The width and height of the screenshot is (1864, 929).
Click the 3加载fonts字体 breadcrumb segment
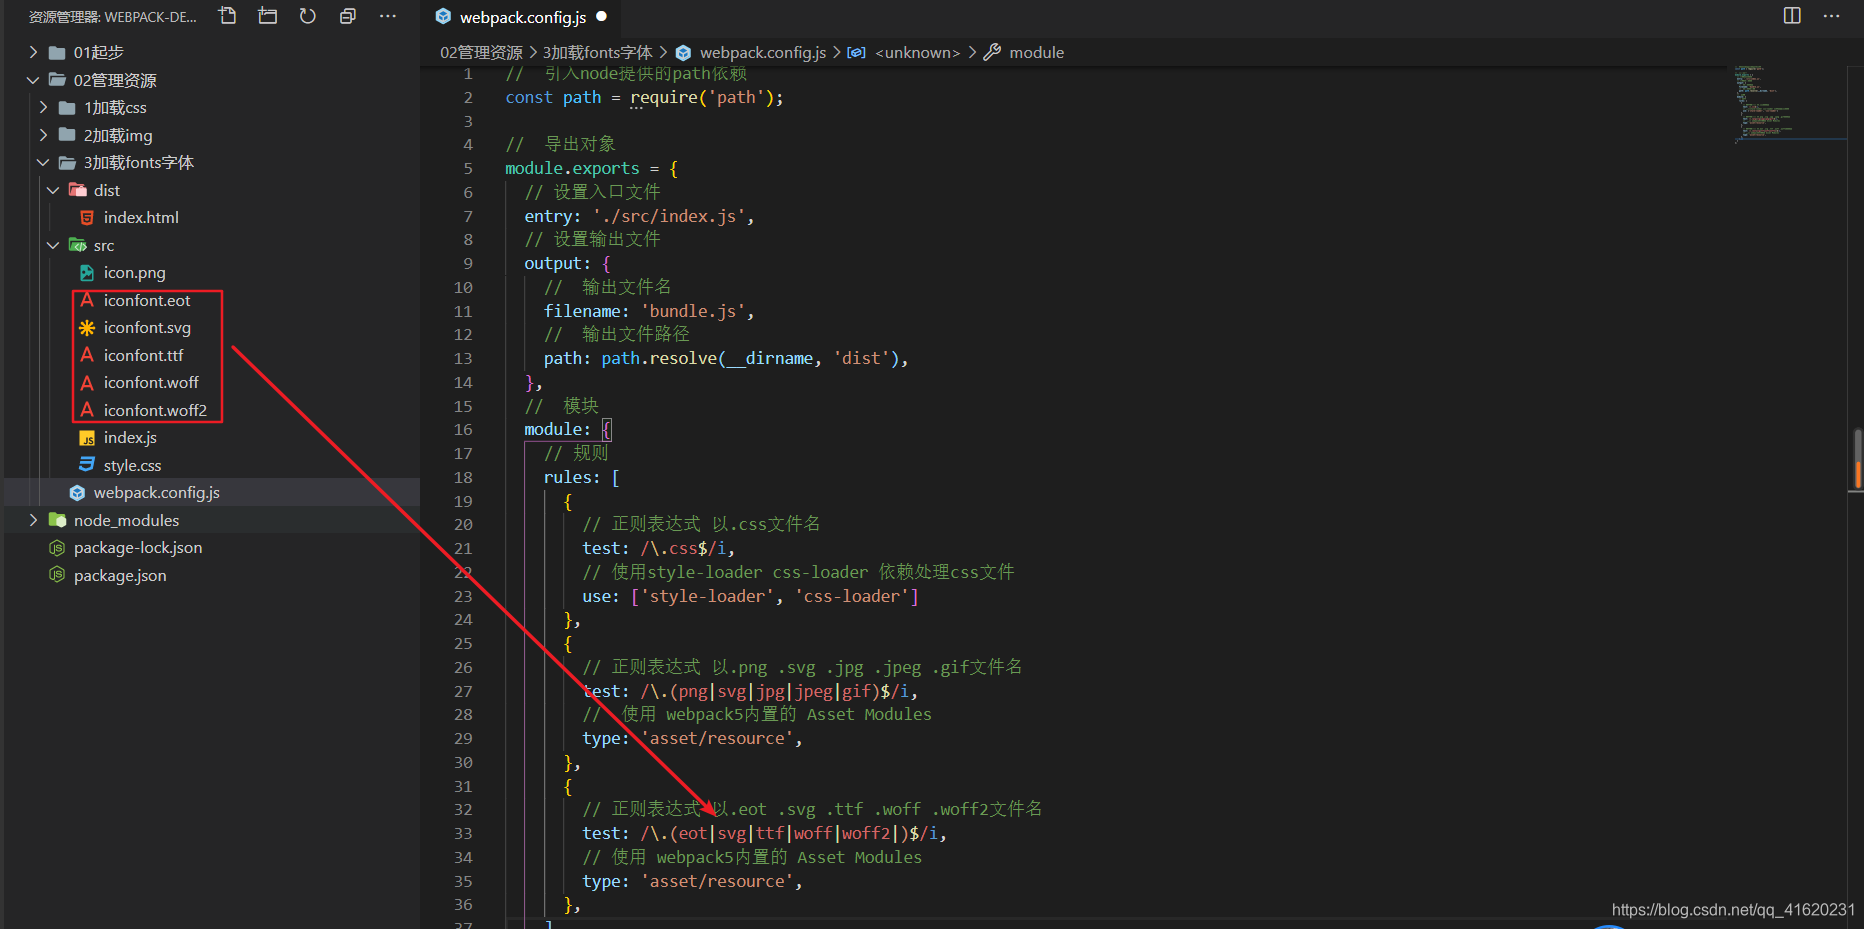pos(597,52)
